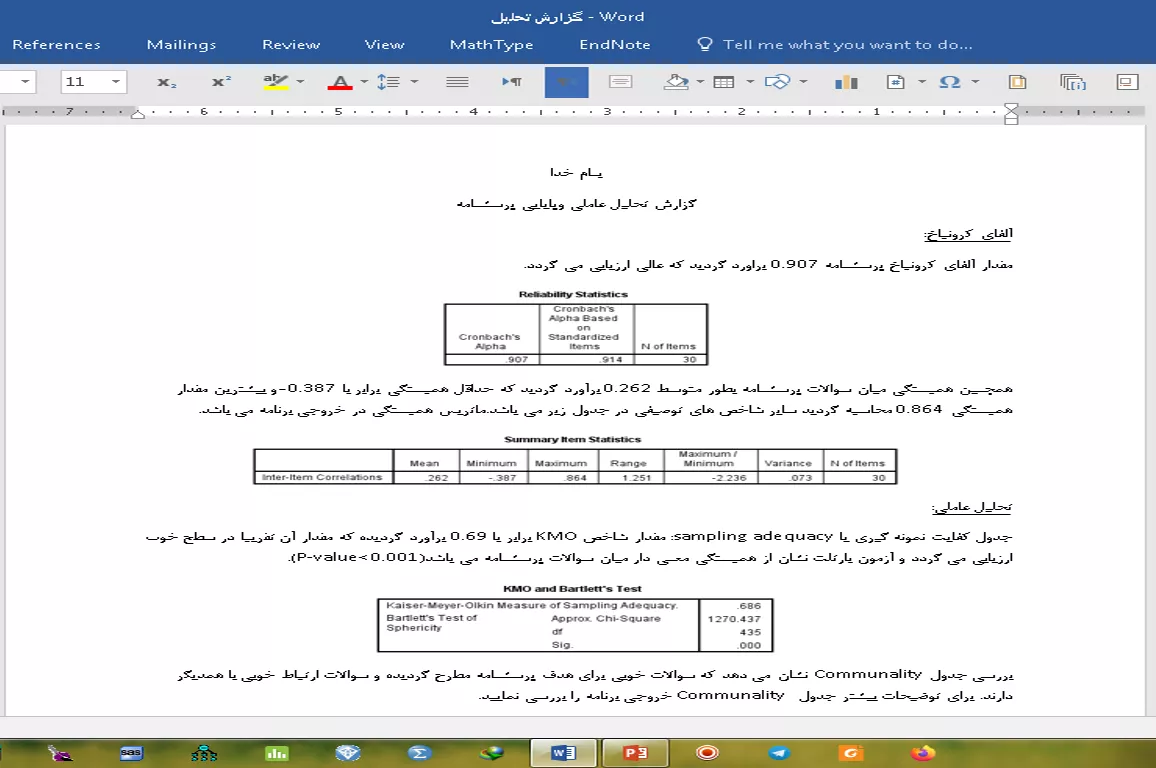Apply superscript formatting
Viewport: 1156px width, 768px height.
pyautogui.click(x=221, y=82)
